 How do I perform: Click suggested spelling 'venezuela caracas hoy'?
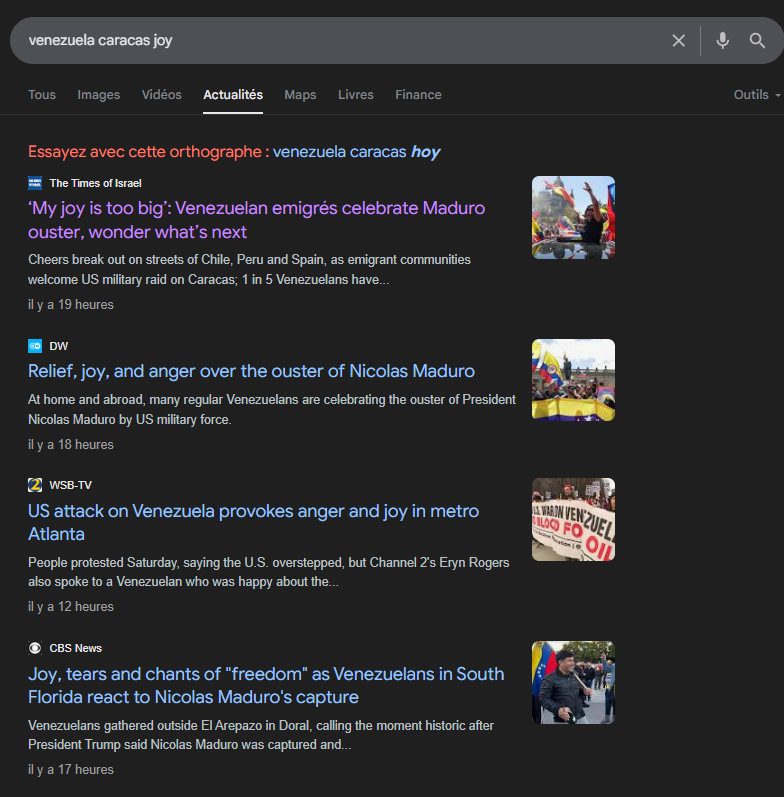(x=356, y=152)
